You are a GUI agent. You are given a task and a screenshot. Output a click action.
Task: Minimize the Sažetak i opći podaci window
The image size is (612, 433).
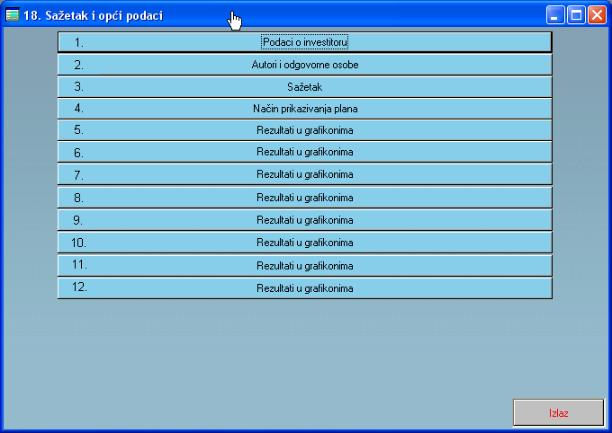click(555, 15)
